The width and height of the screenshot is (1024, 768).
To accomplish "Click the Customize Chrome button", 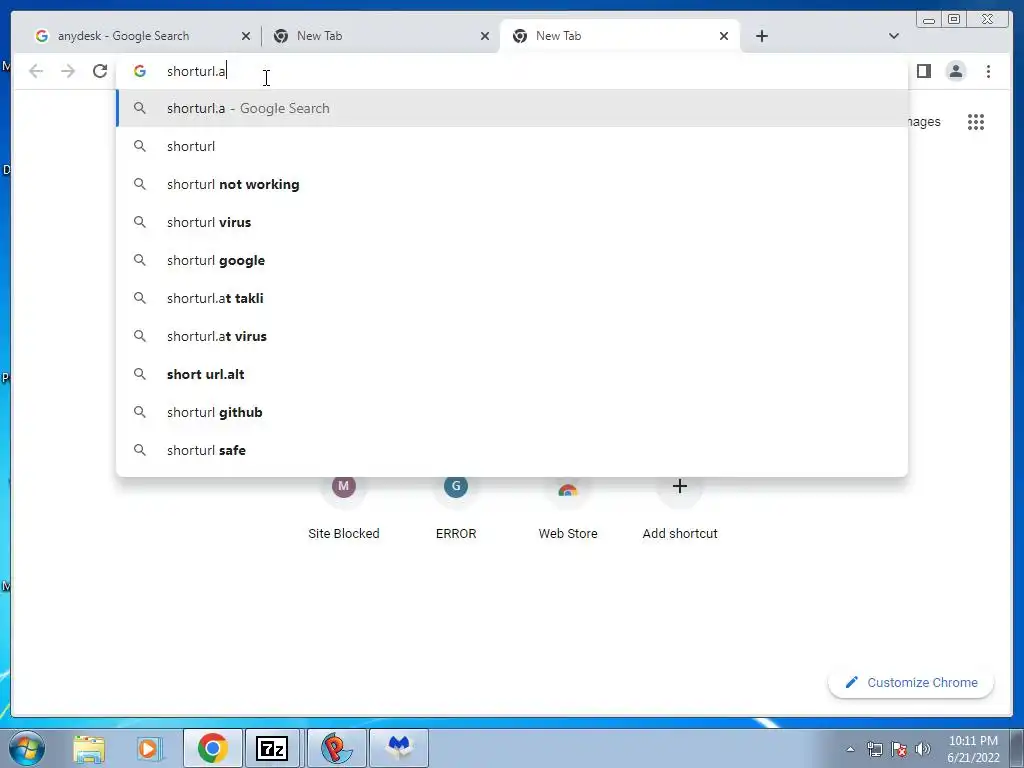I will (911, 682).
